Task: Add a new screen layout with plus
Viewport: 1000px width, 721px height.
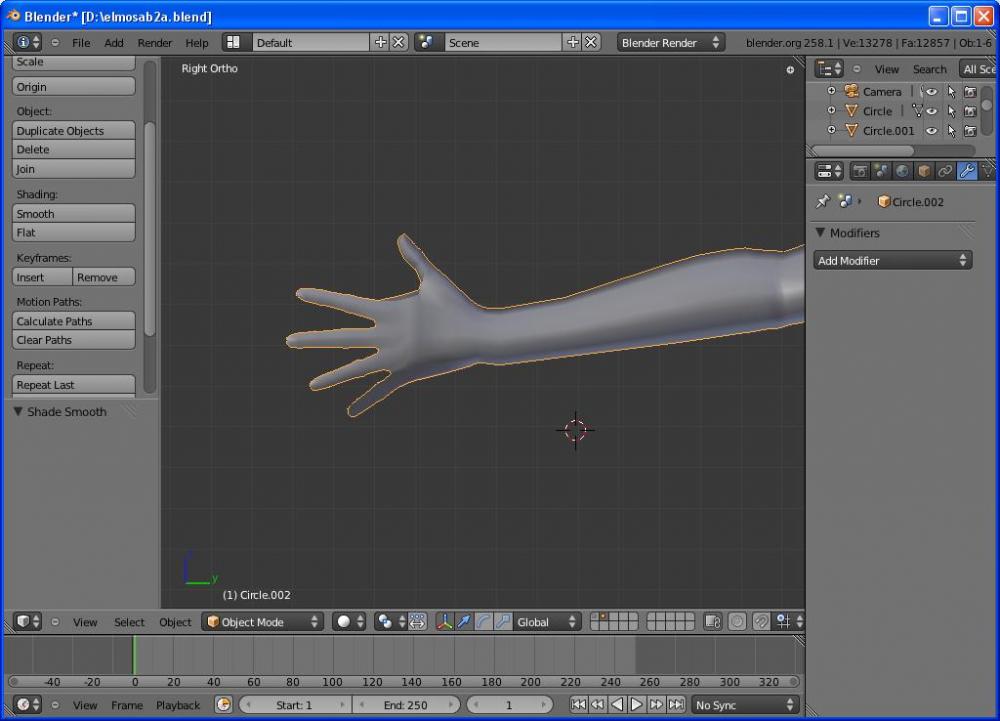Action: point(381,43)
